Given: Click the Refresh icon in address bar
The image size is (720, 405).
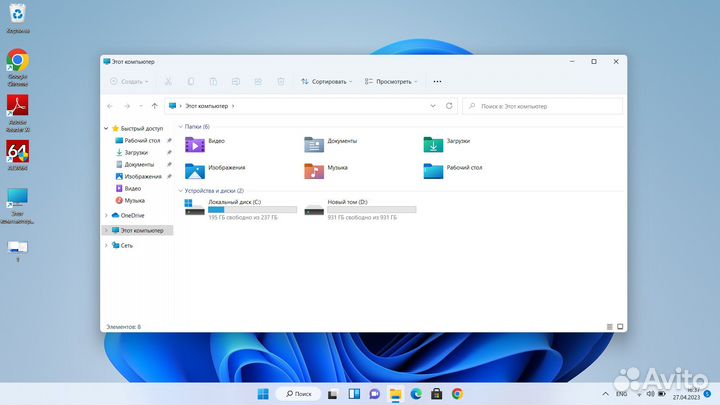Looking at the screenshot, I should click(x=449, y=106).
